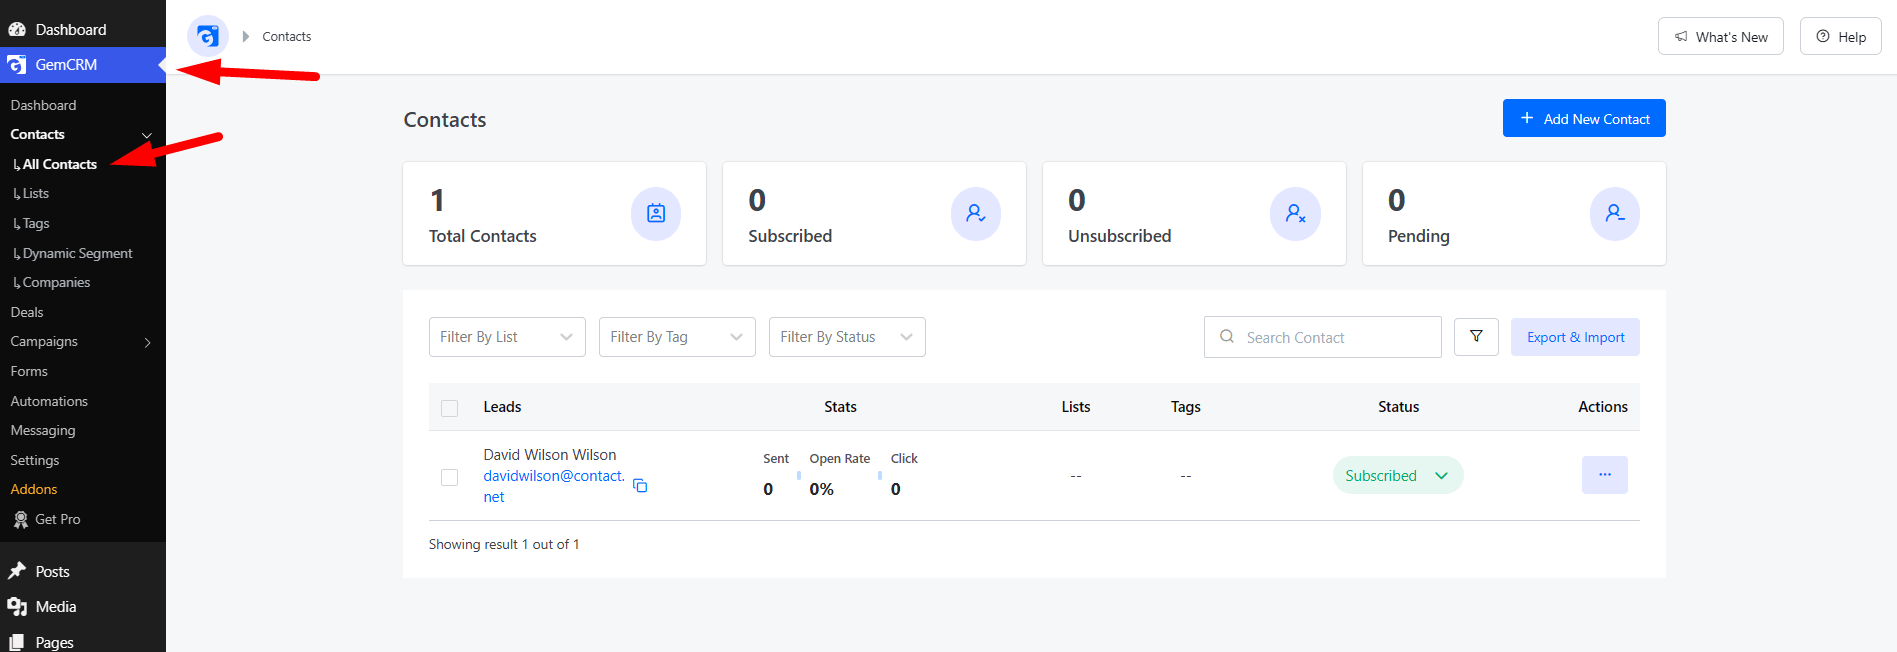Open the Filter By Status dropdown

tap(847, 337)
